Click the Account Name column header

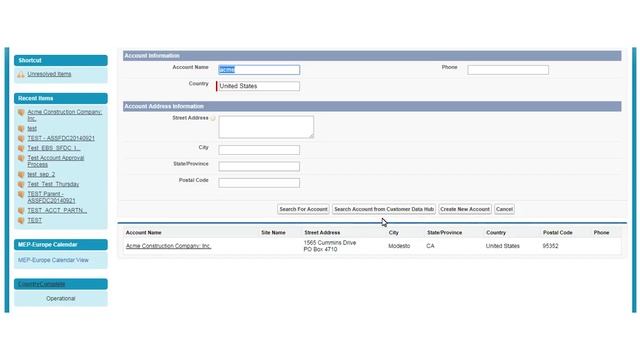[143, 233]
